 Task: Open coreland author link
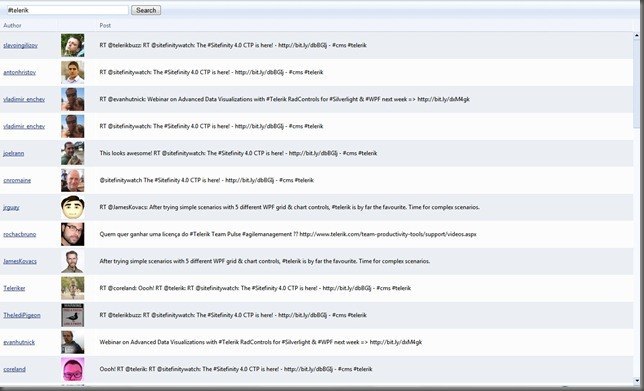click(14, 369)
